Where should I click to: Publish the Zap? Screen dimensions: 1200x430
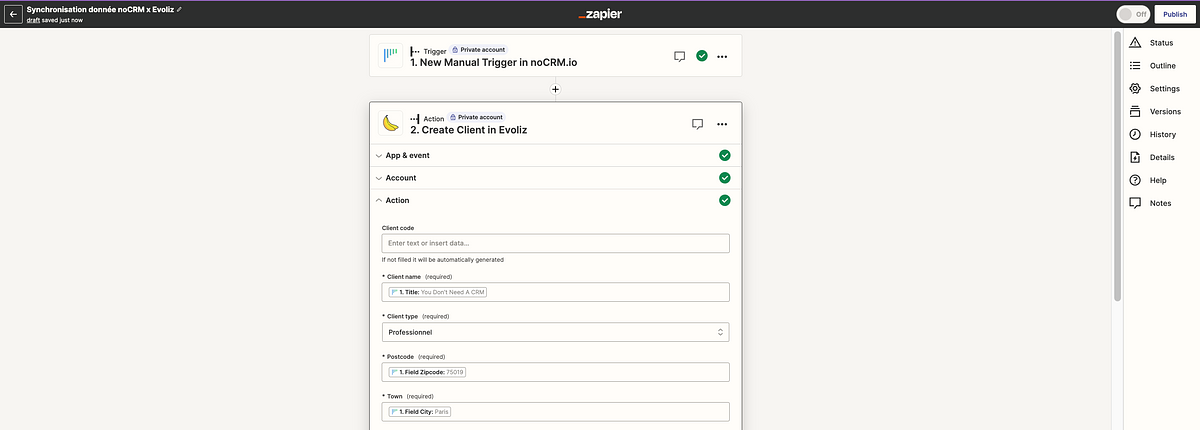pos(1173,14)
